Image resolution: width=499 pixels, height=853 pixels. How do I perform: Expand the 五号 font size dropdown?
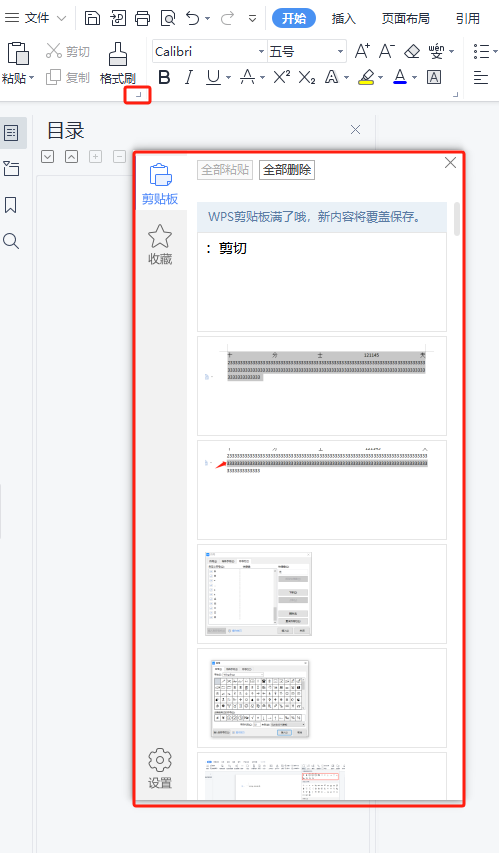[341, 52]
